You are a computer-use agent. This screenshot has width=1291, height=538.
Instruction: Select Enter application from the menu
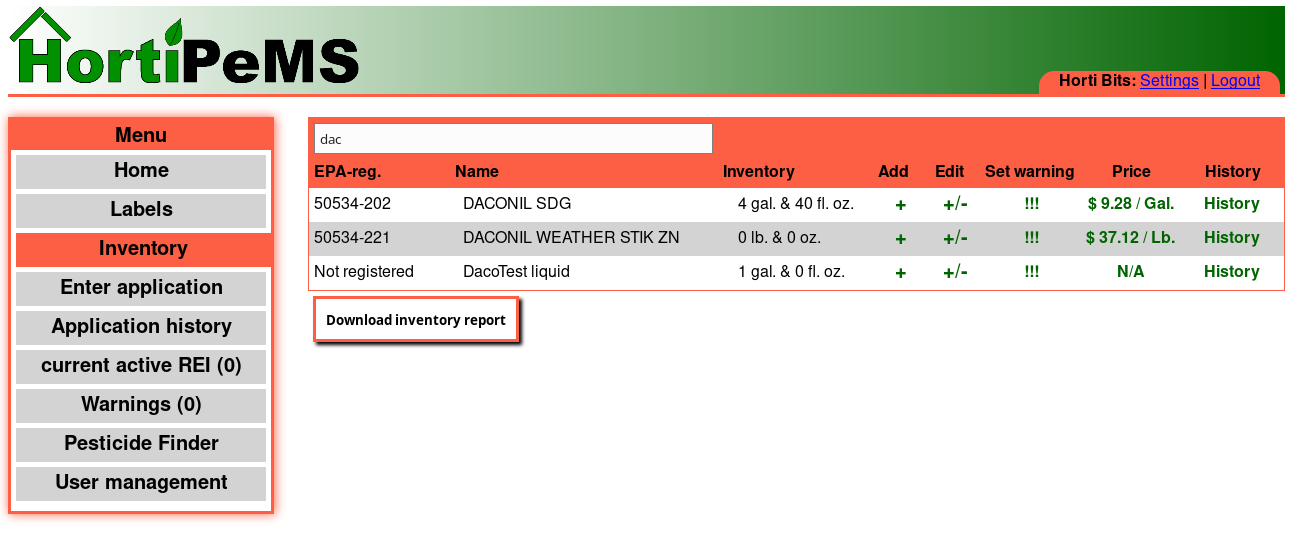click(x=141, y=288)
